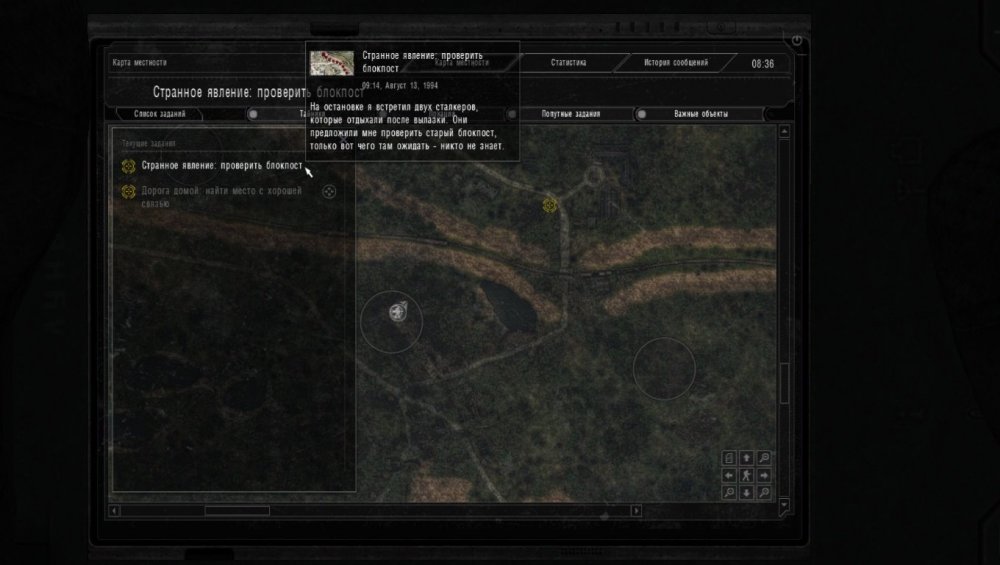
Task: Click the 'Карта местности' title label
Action: tap(140, 62)
